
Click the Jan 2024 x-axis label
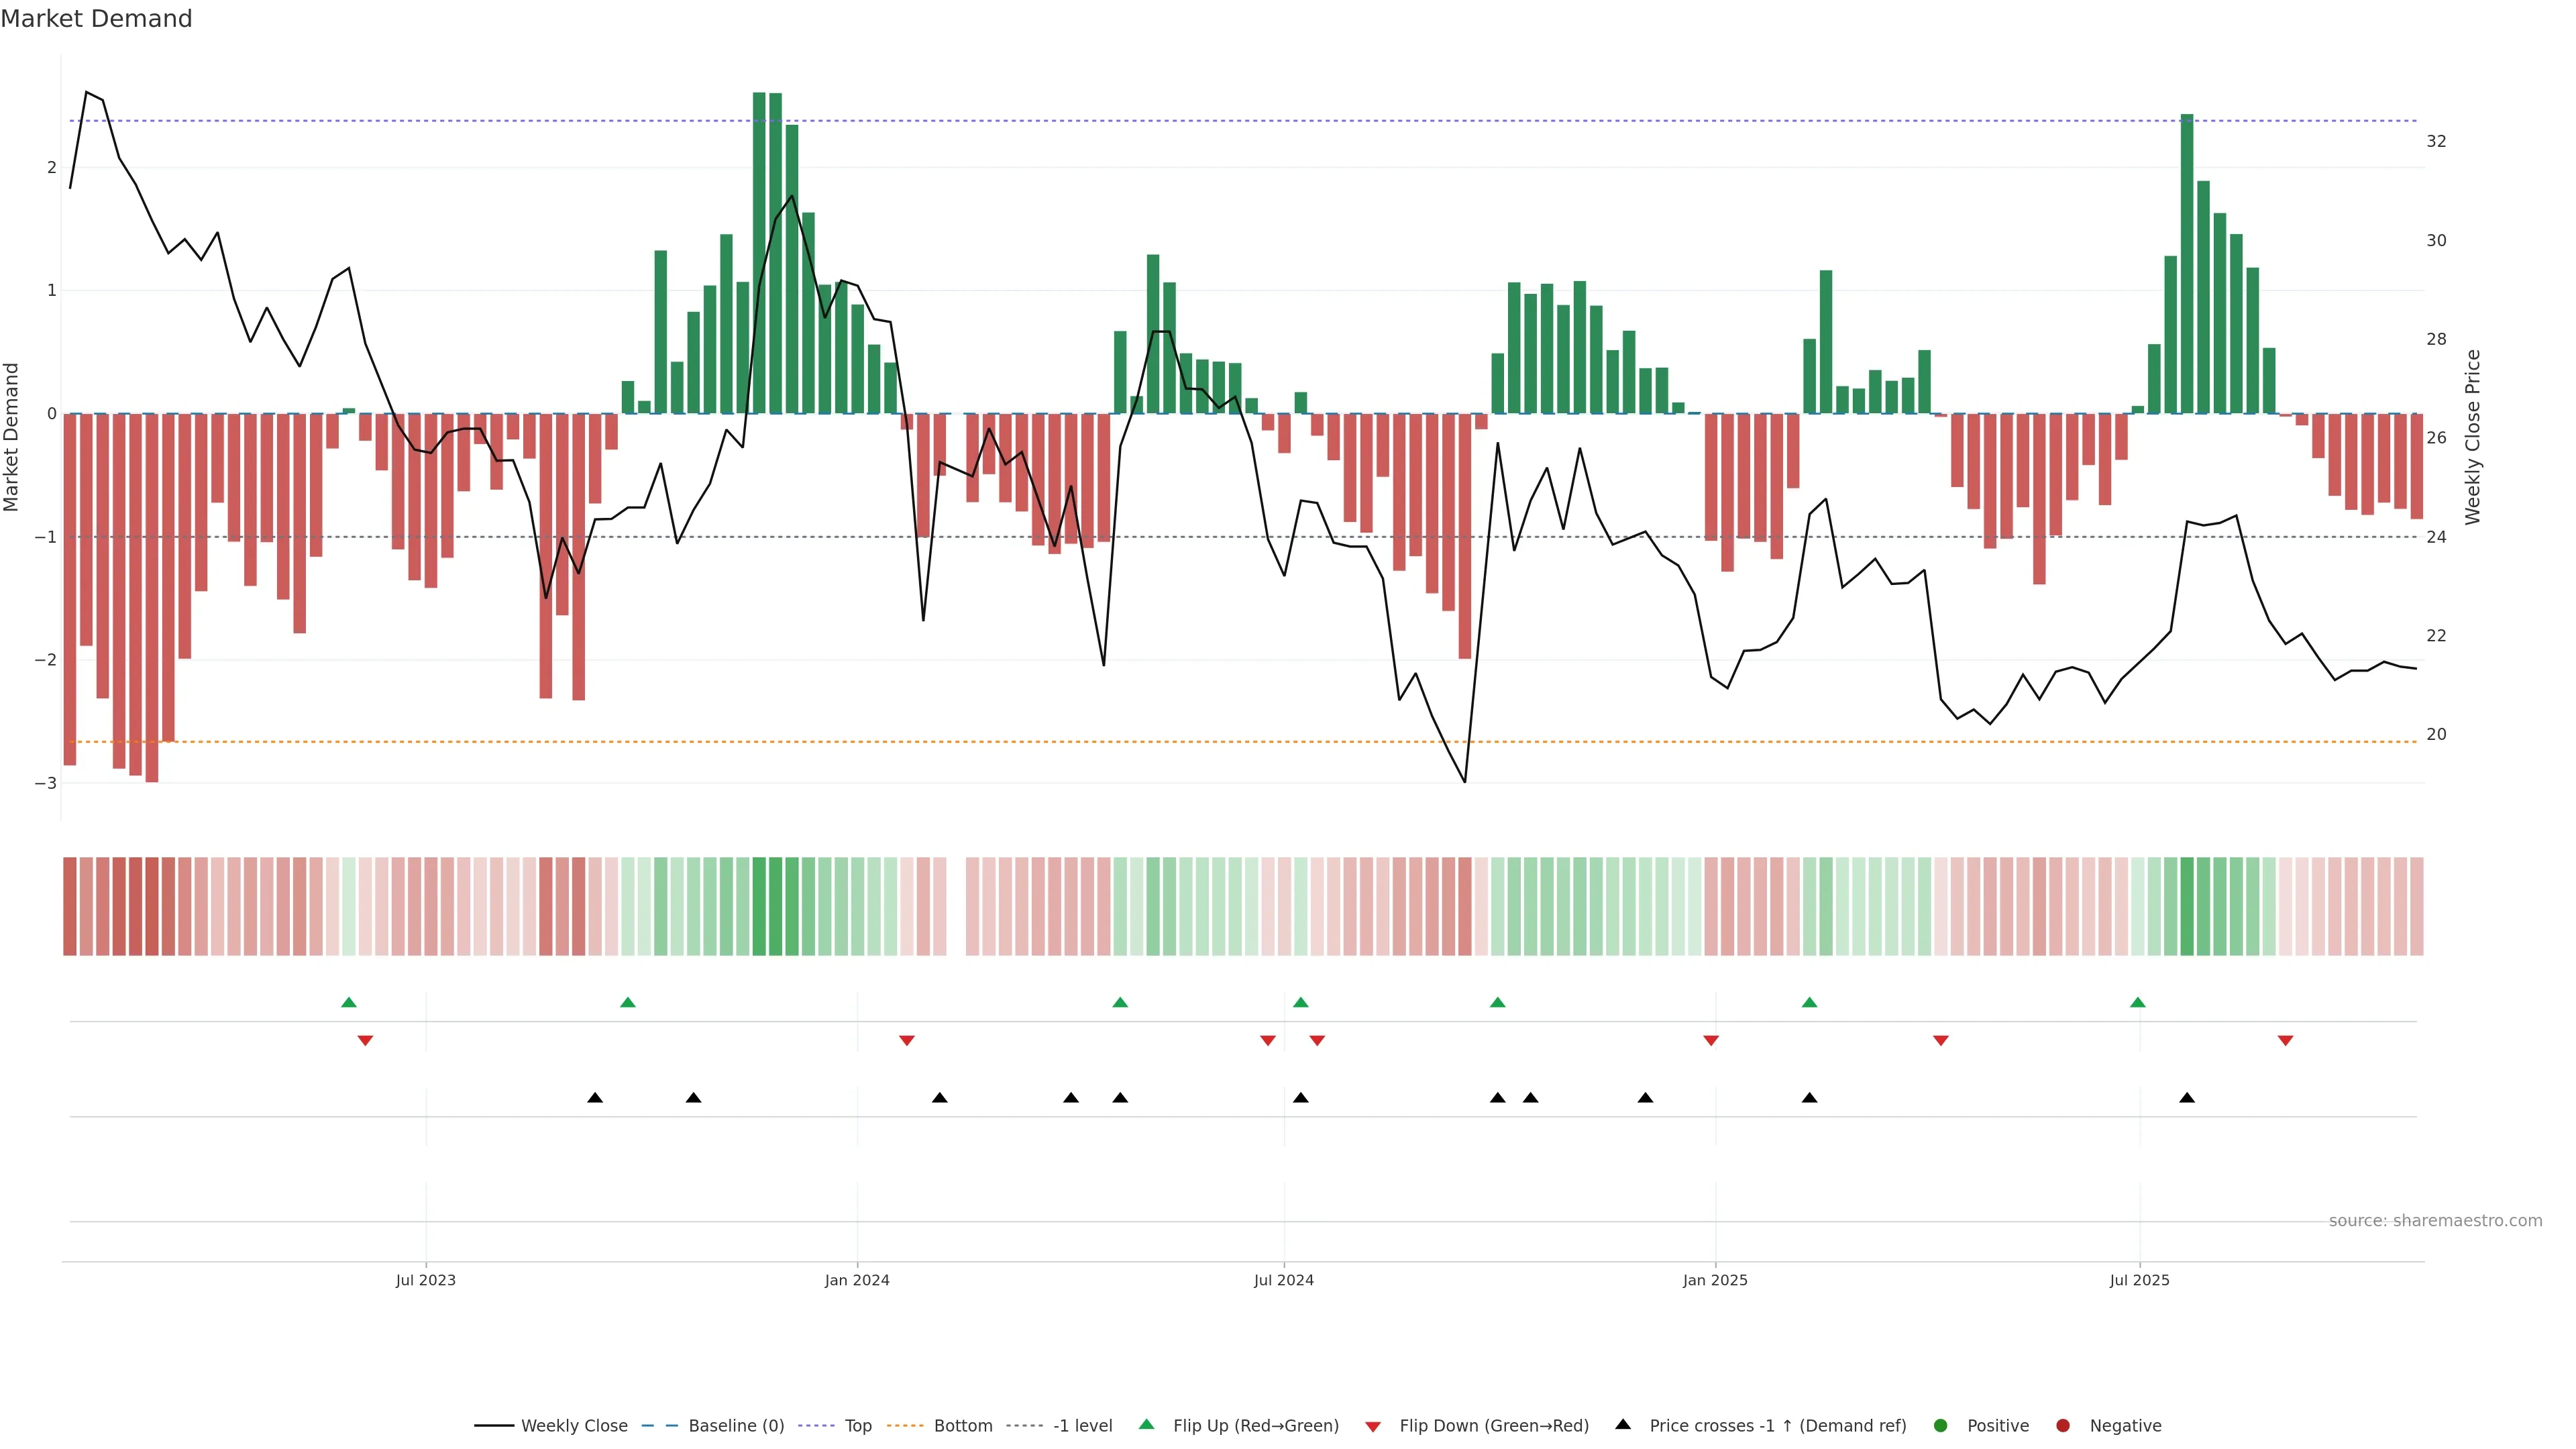click(857, 1280)
